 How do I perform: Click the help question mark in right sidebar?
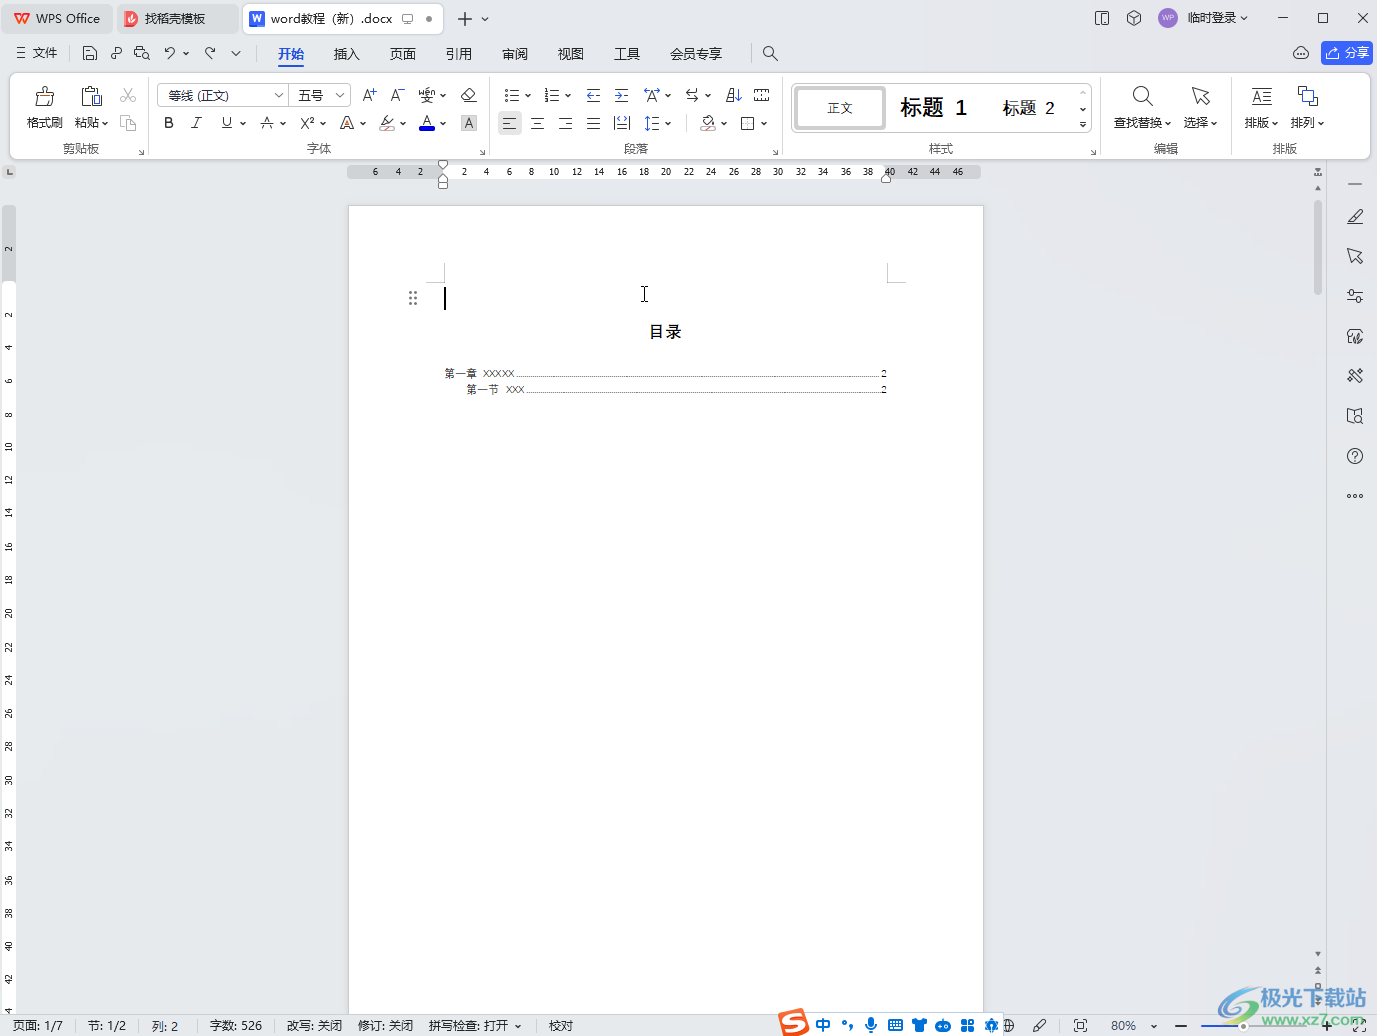(x=1355, y=456)
